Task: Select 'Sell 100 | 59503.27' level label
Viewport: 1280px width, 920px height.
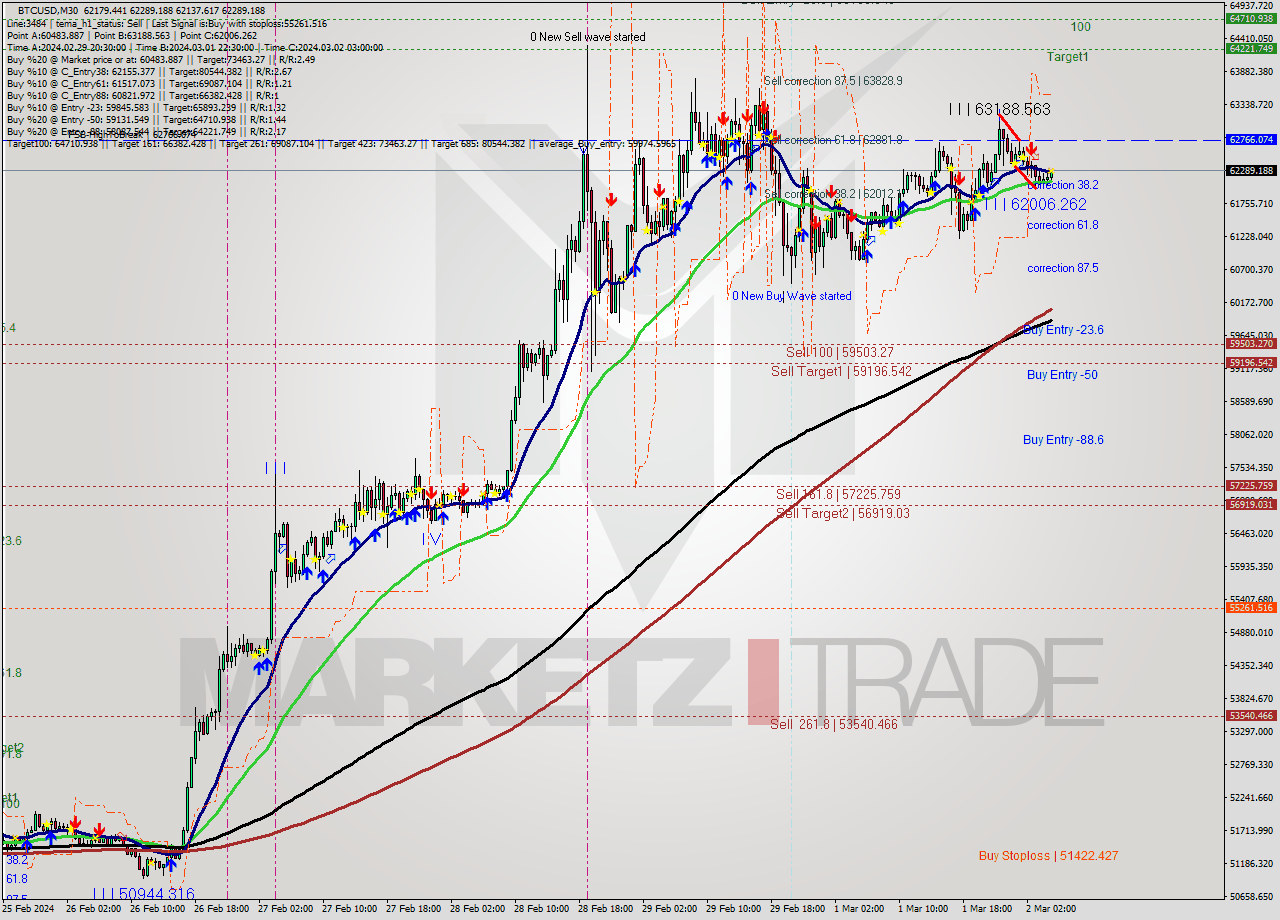Action: coord(840,352)
